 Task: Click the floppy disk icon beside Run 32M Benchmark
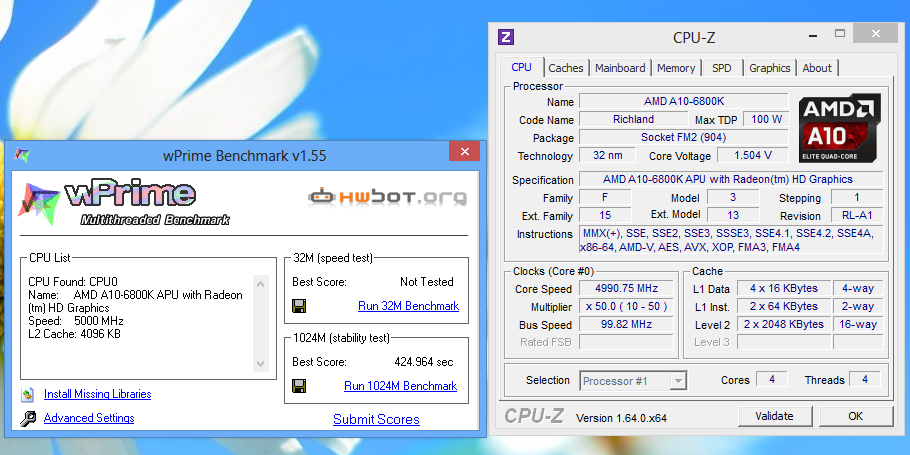click(x=299, y=306)
